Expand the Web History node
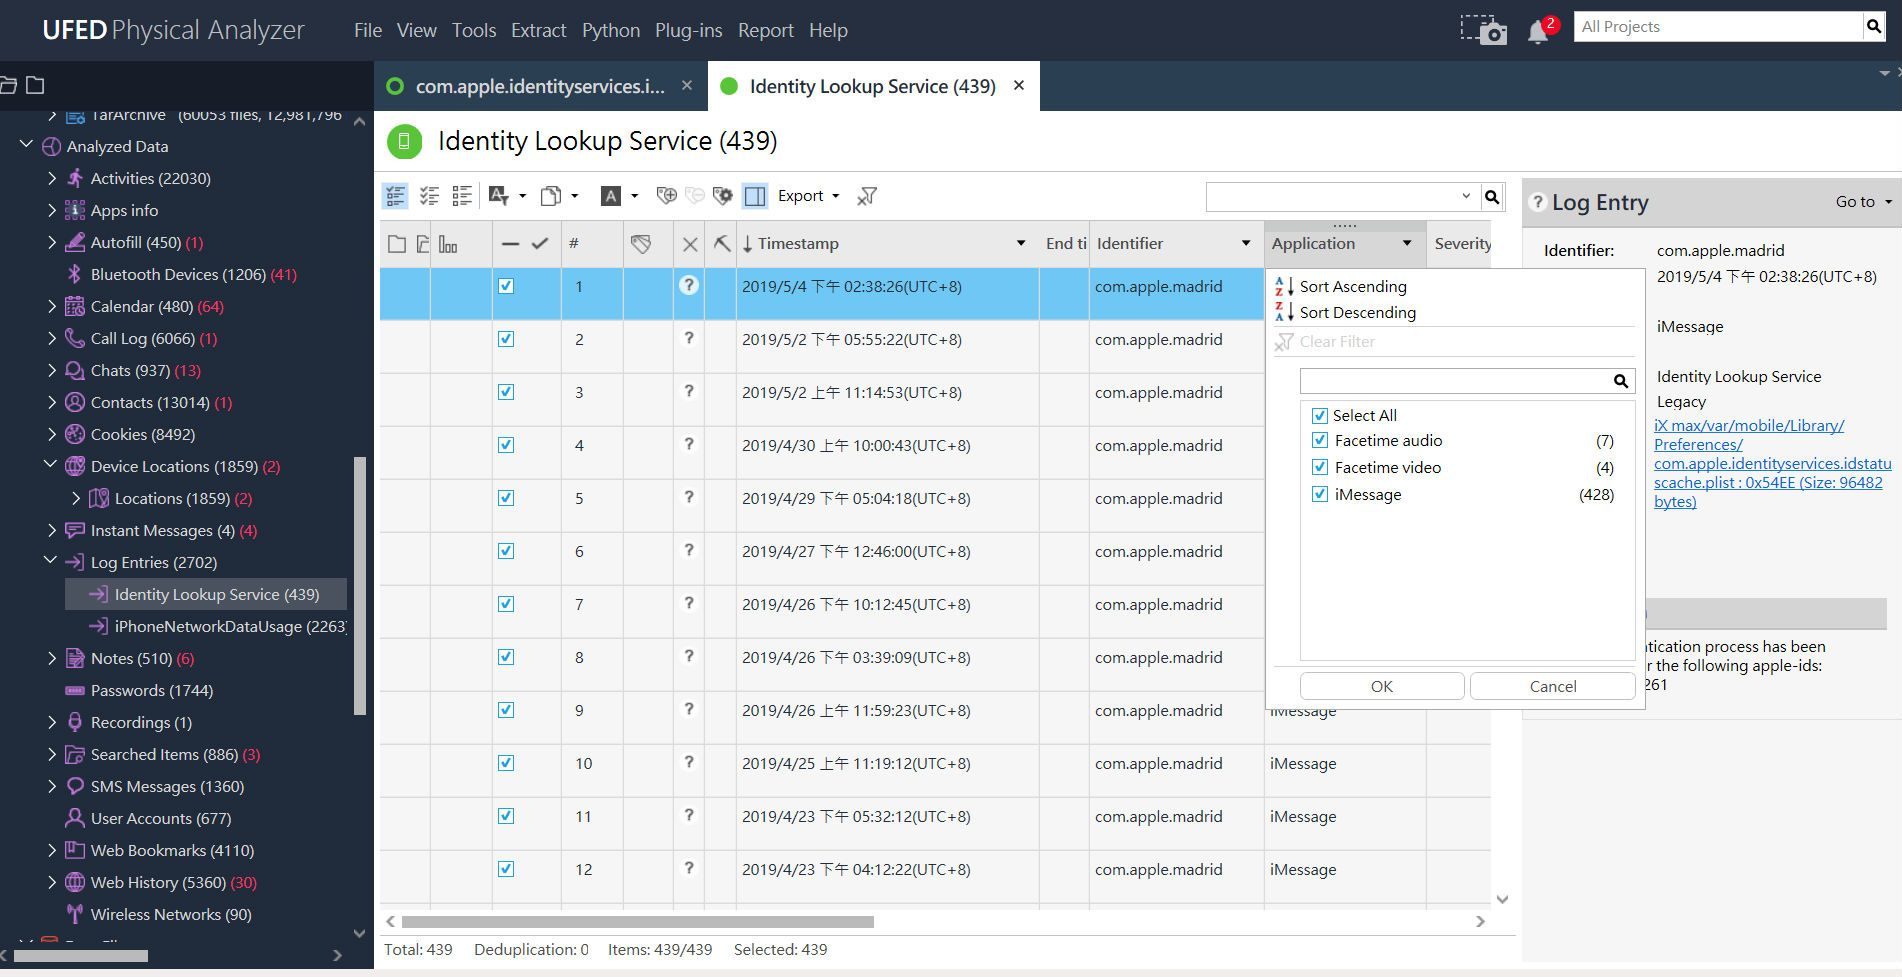 click(52, 882)
